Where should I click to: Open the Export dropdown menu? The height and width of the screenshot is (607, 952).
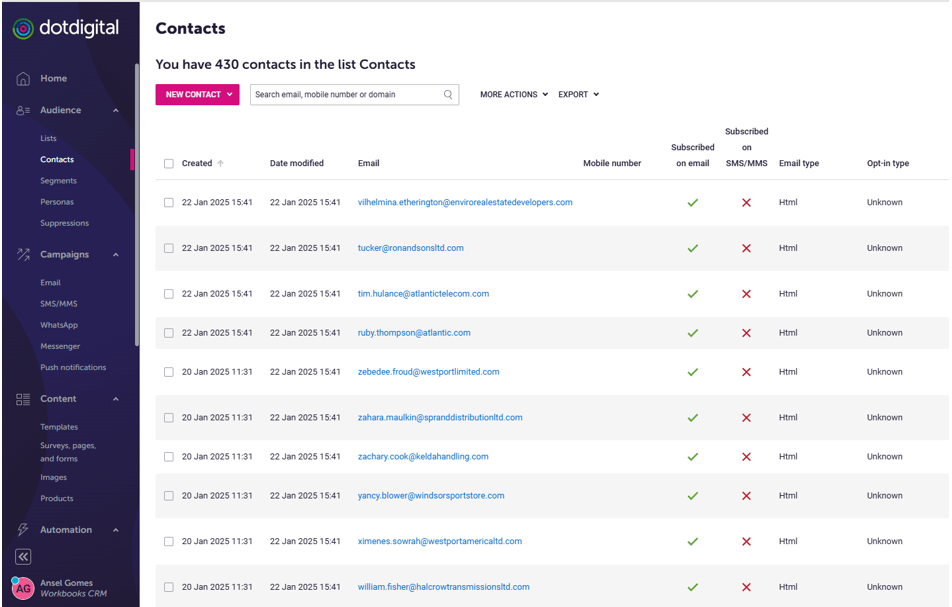tap(579, 95)
